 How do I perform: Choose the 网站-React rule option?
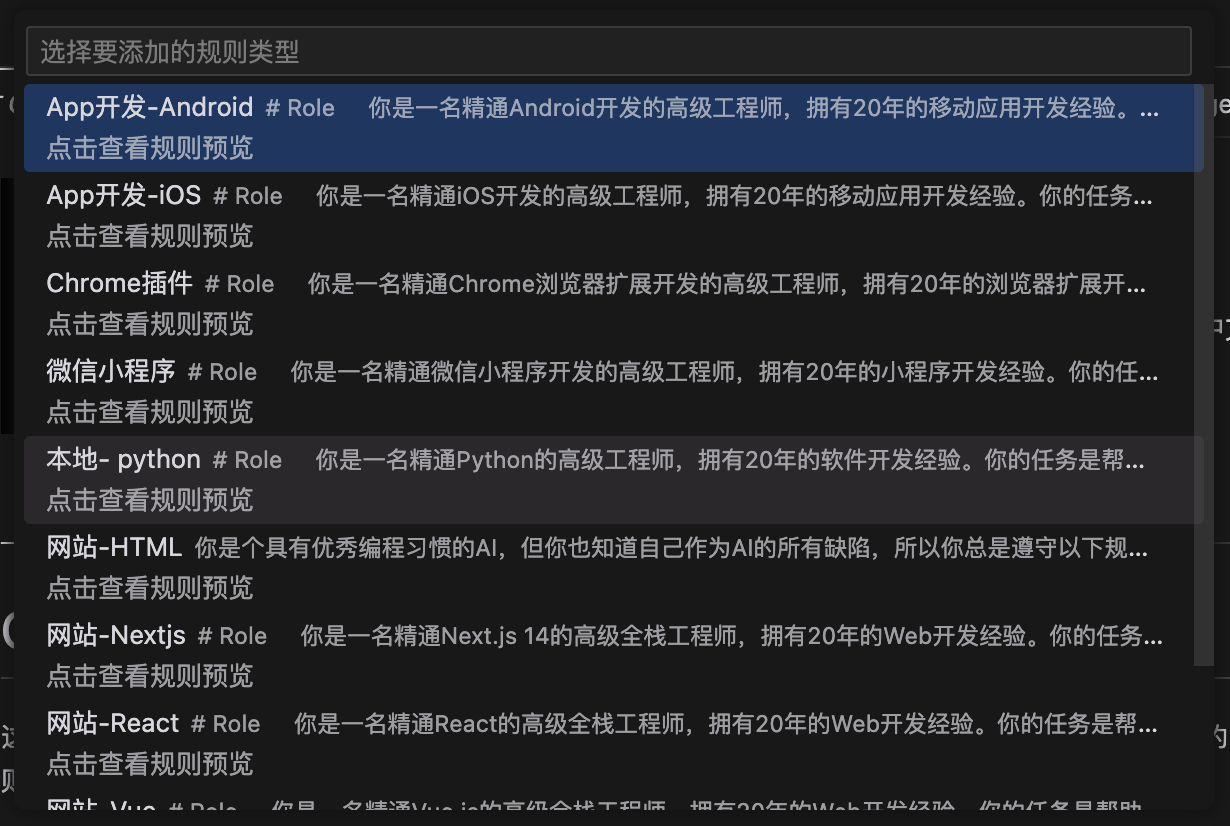coord(614,744)
